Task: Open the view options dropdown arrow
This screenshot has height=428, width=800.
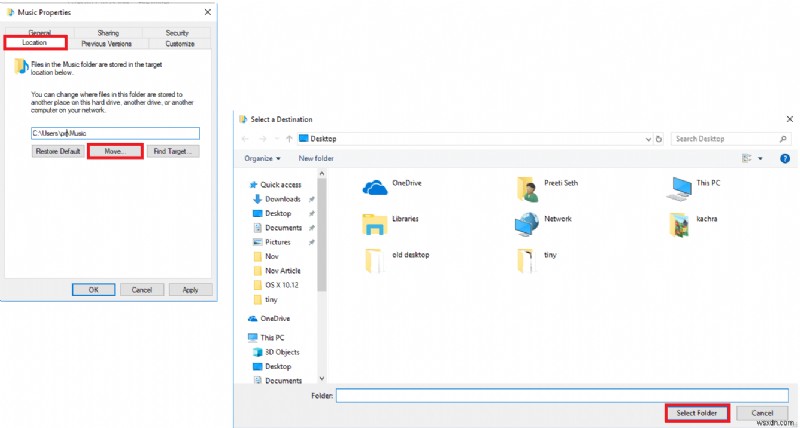Action: 760,159
